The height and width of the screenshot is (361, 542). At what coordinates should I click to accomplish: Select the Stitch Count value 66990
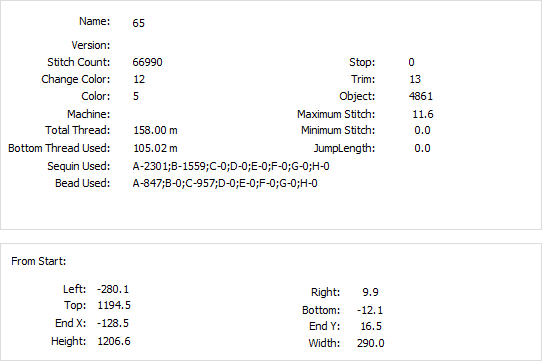coord(147,62)
